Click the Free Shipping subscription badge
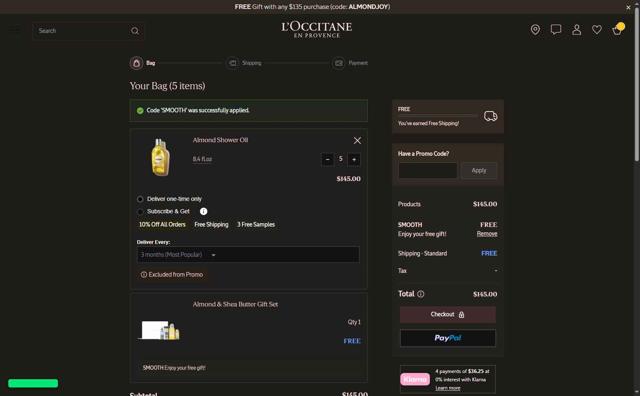 pyautogui.click(x=211, y=225)
